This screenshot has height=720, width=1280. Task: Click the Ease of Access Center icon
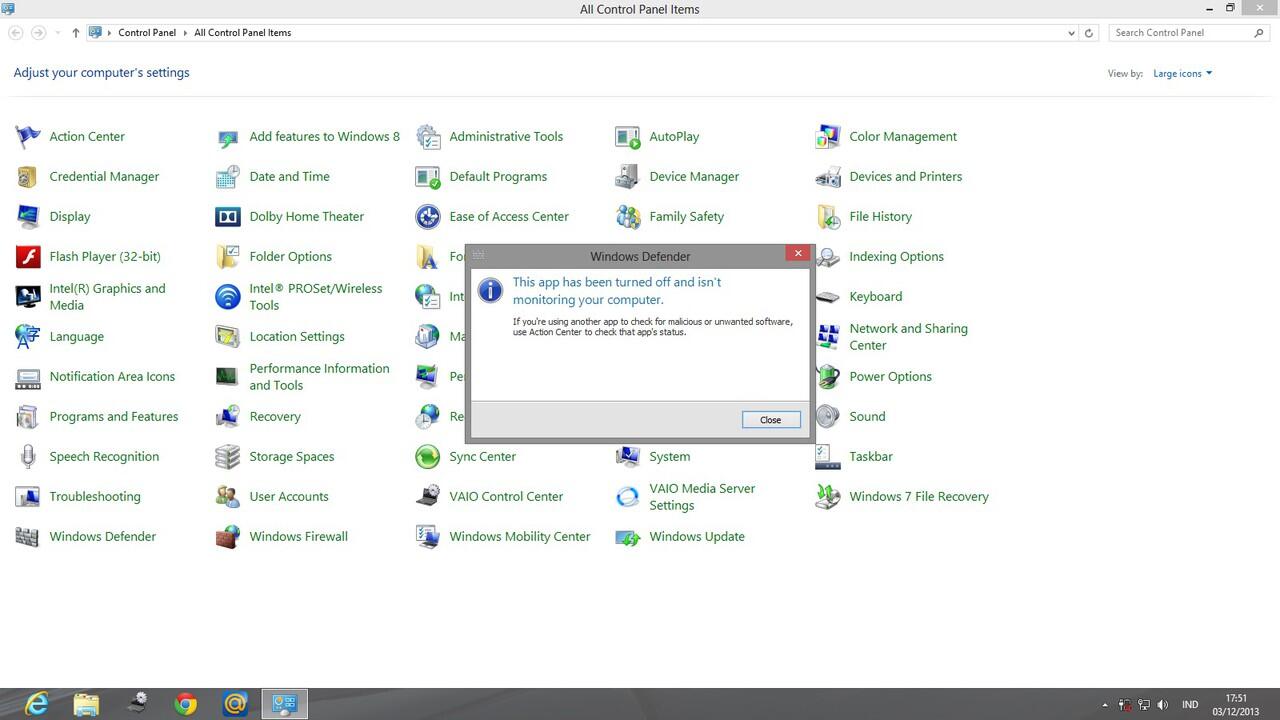pyautogui.click(x=428, y=217)
